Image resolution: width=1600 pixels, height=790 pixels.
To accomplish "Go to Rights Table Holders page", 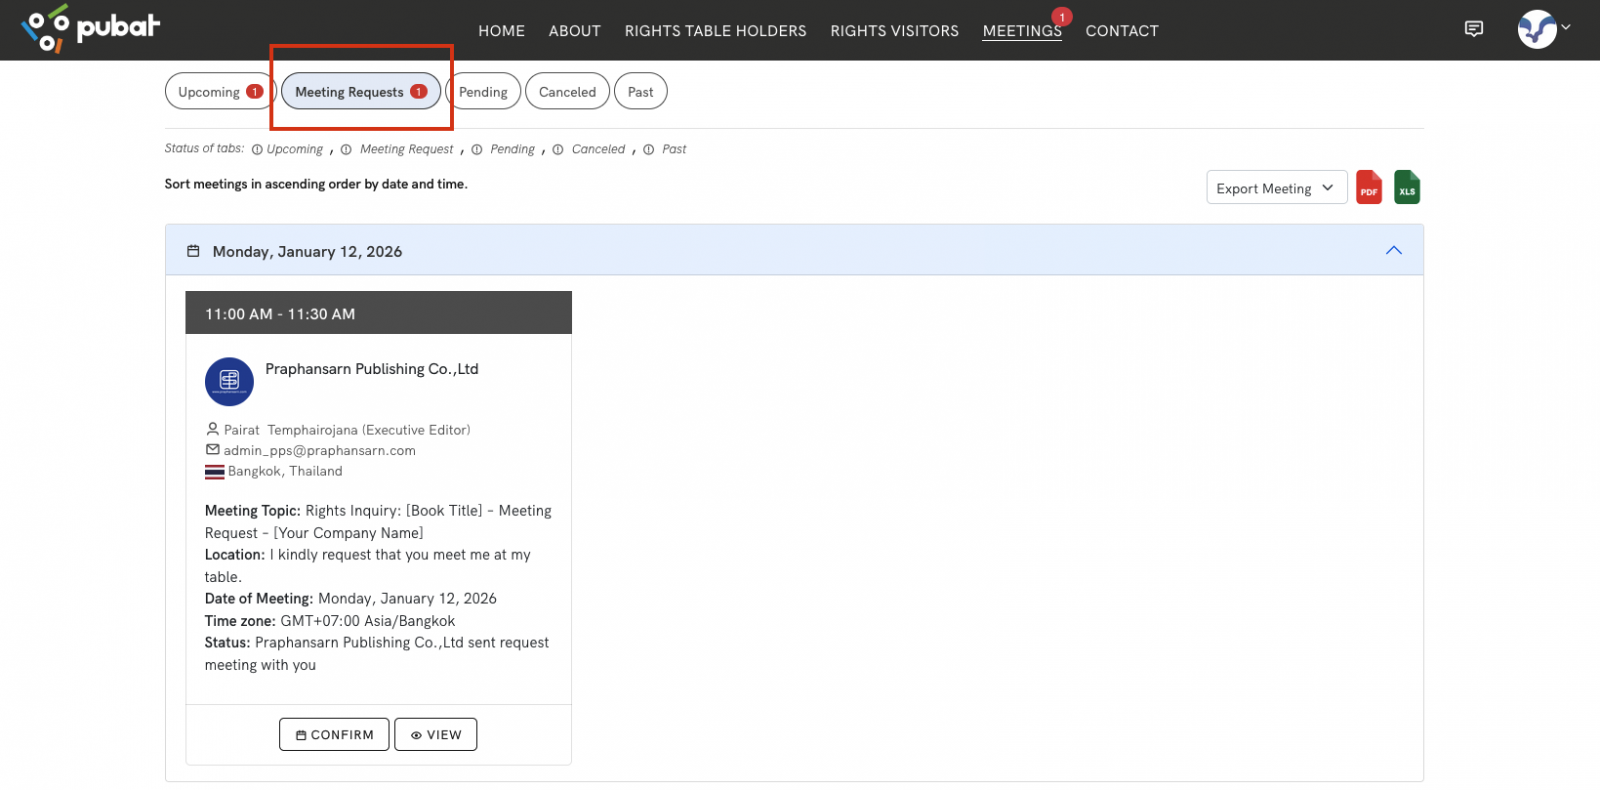I will [x=715, y=31].
